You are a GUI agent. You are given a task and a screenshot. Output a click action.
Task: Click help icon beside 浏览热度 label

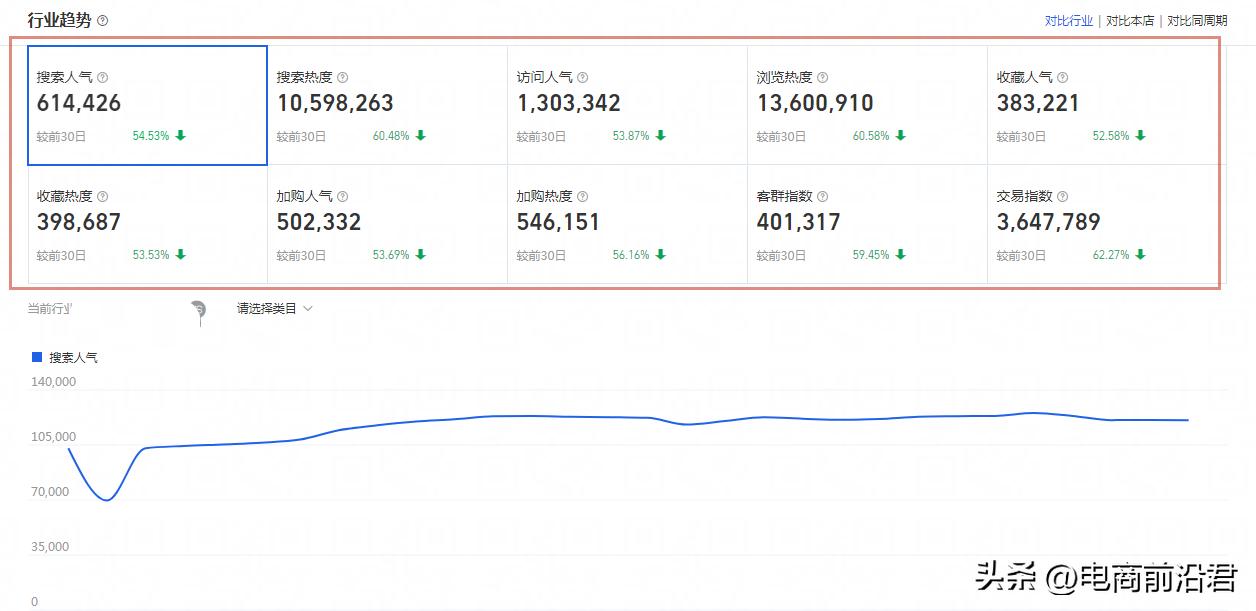pyautogui.click(x=823, y=77)
